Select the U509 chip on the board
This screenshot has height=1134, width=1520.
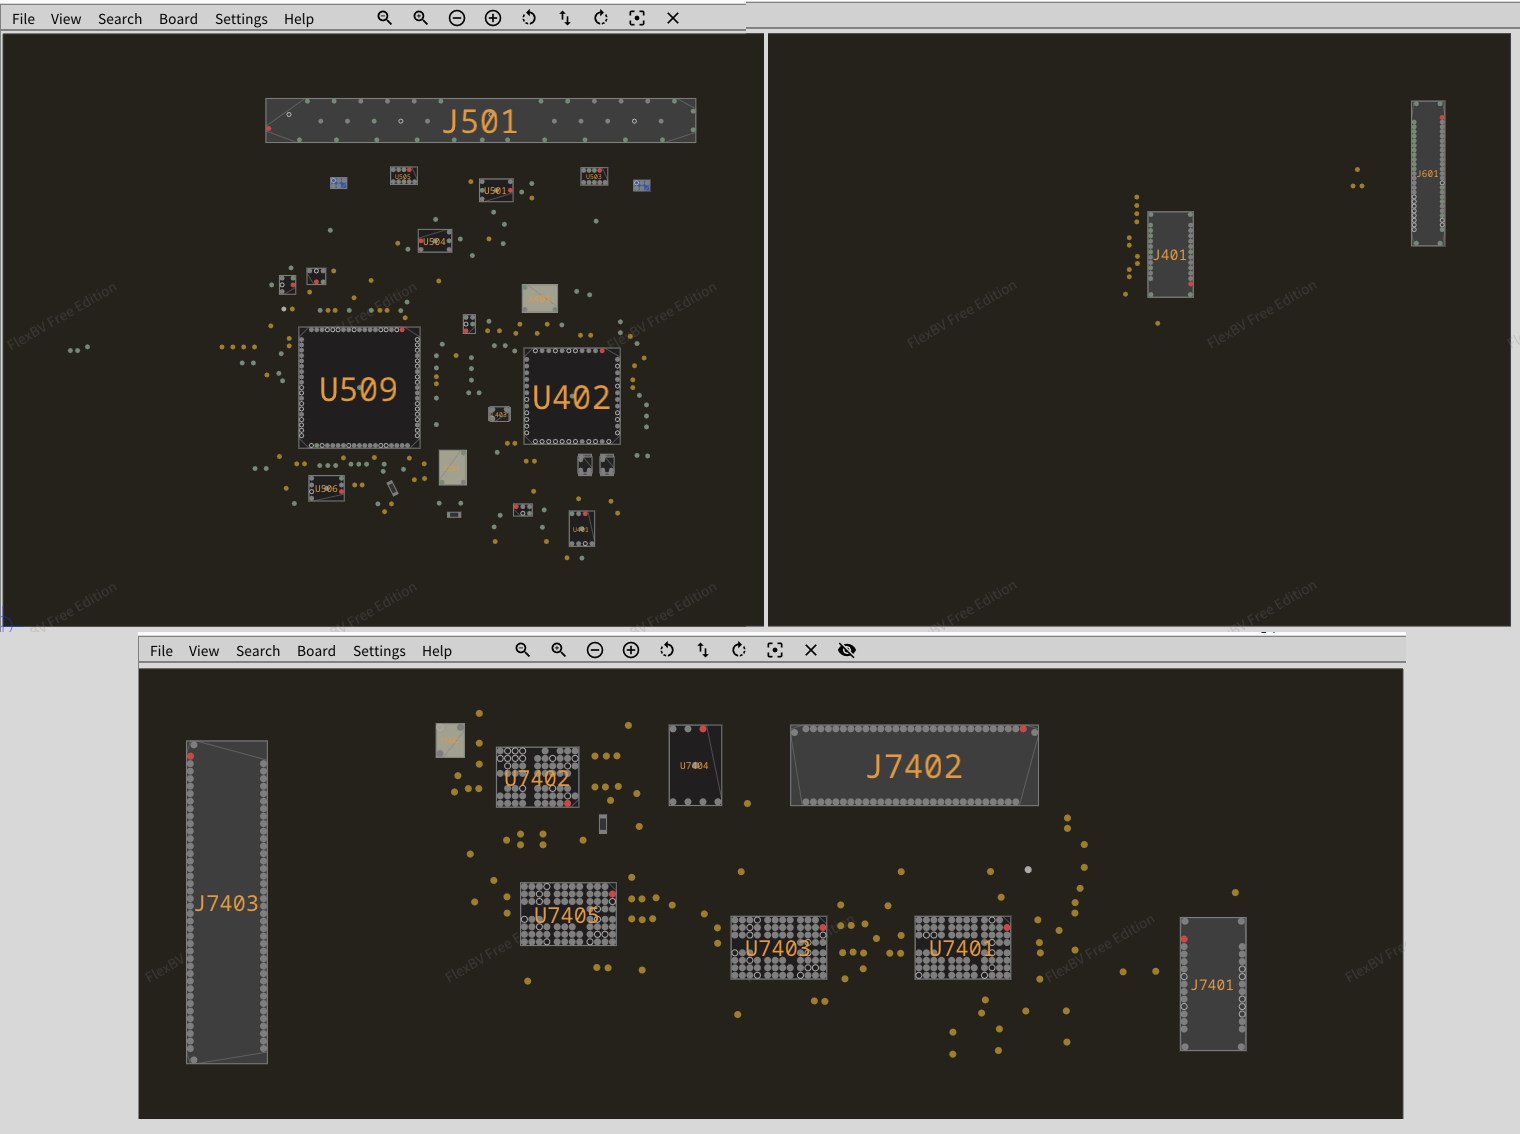[358, 388]
